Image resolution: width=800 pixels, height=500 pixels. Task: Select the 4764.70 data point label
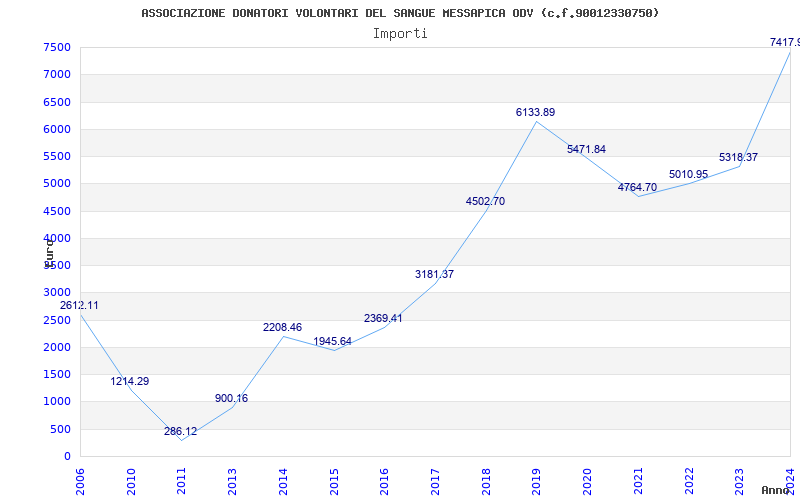coord(637,188)
